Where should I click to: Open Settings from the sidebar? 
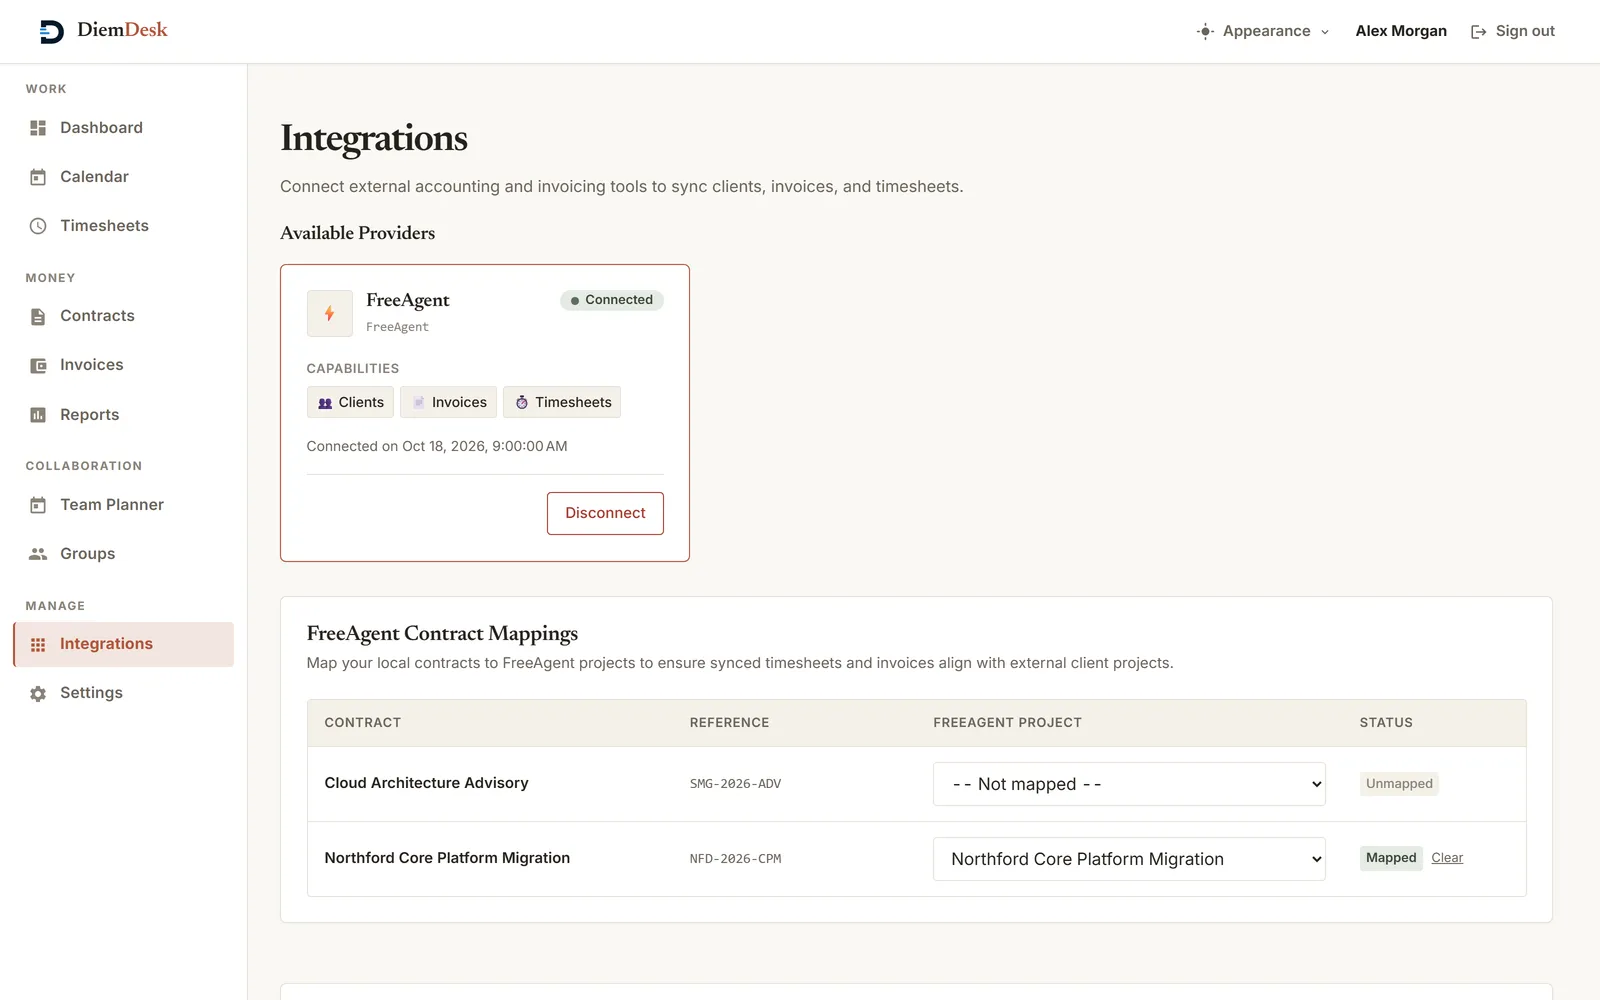pos(124,693)
